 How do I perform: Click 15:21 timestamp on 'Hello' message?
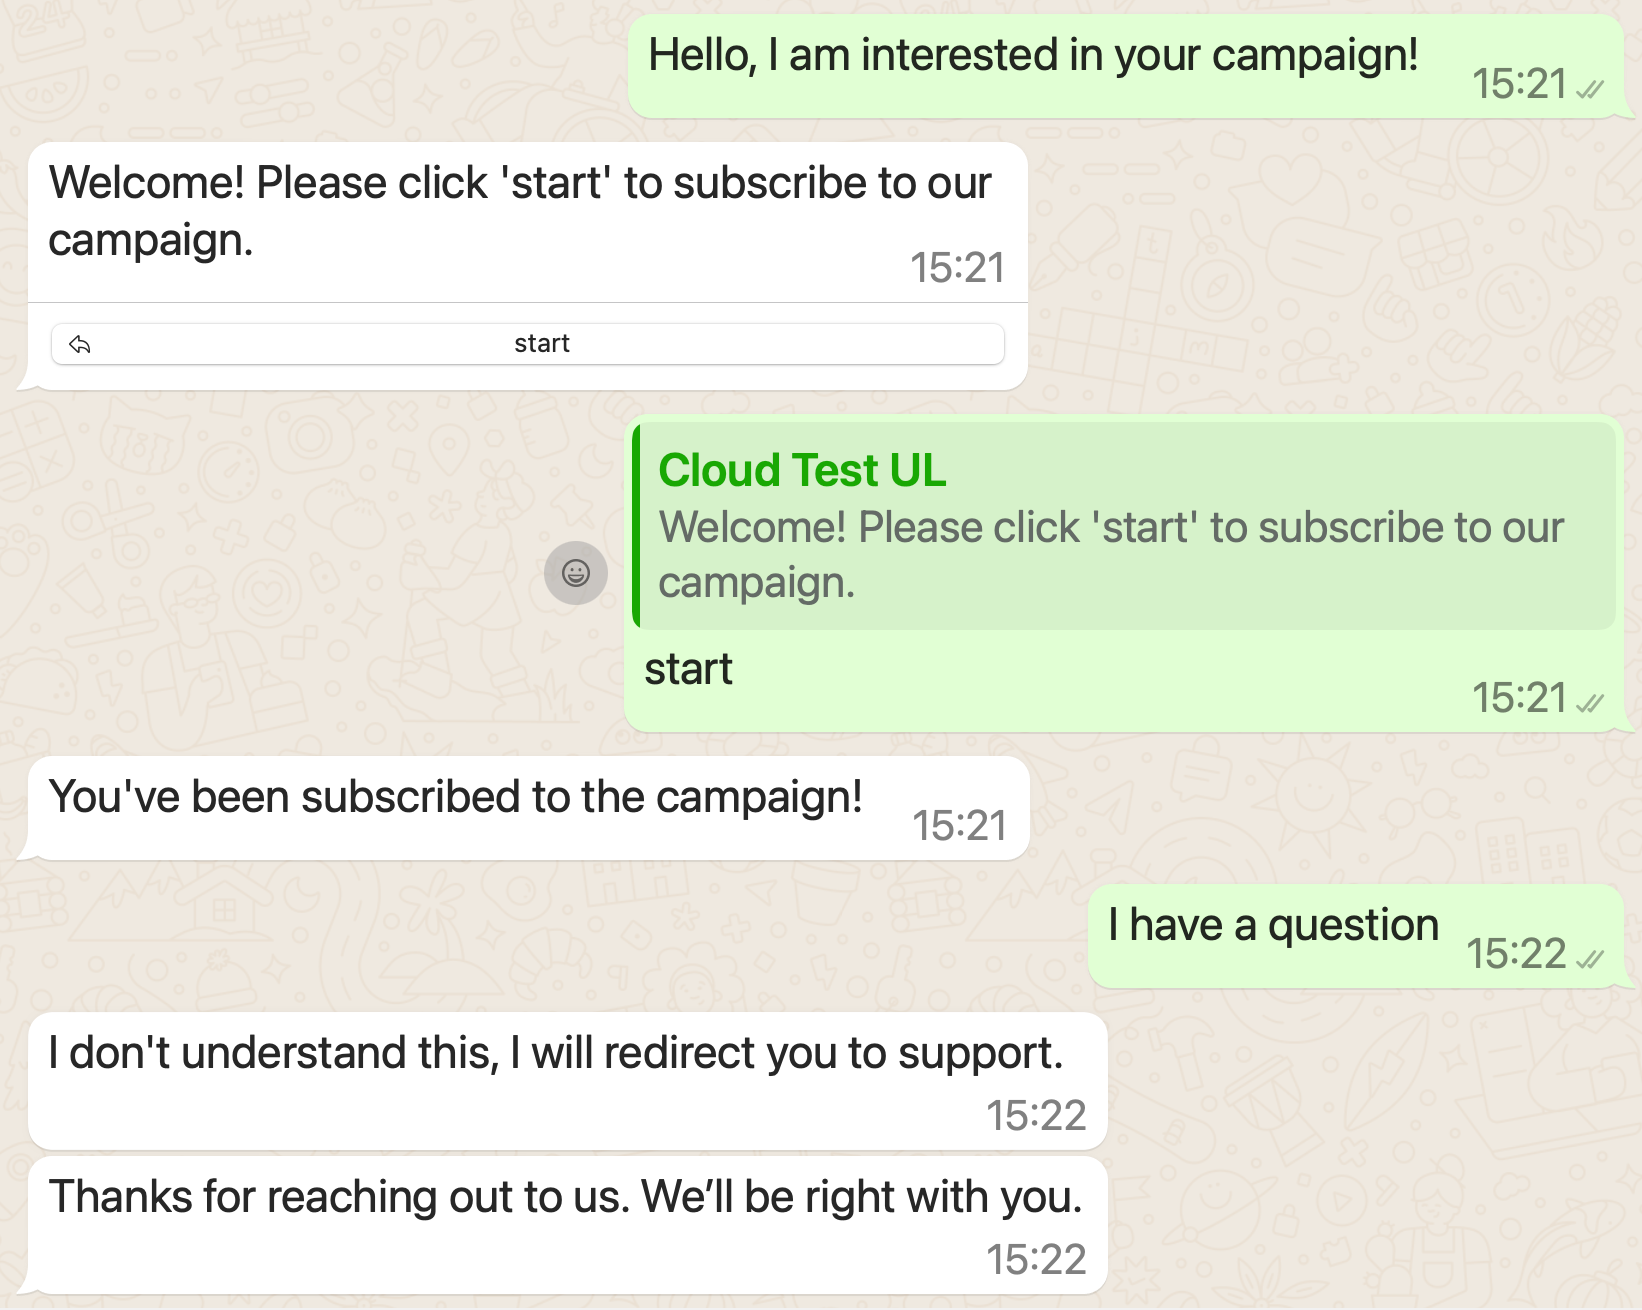(x=1519, y=84)
